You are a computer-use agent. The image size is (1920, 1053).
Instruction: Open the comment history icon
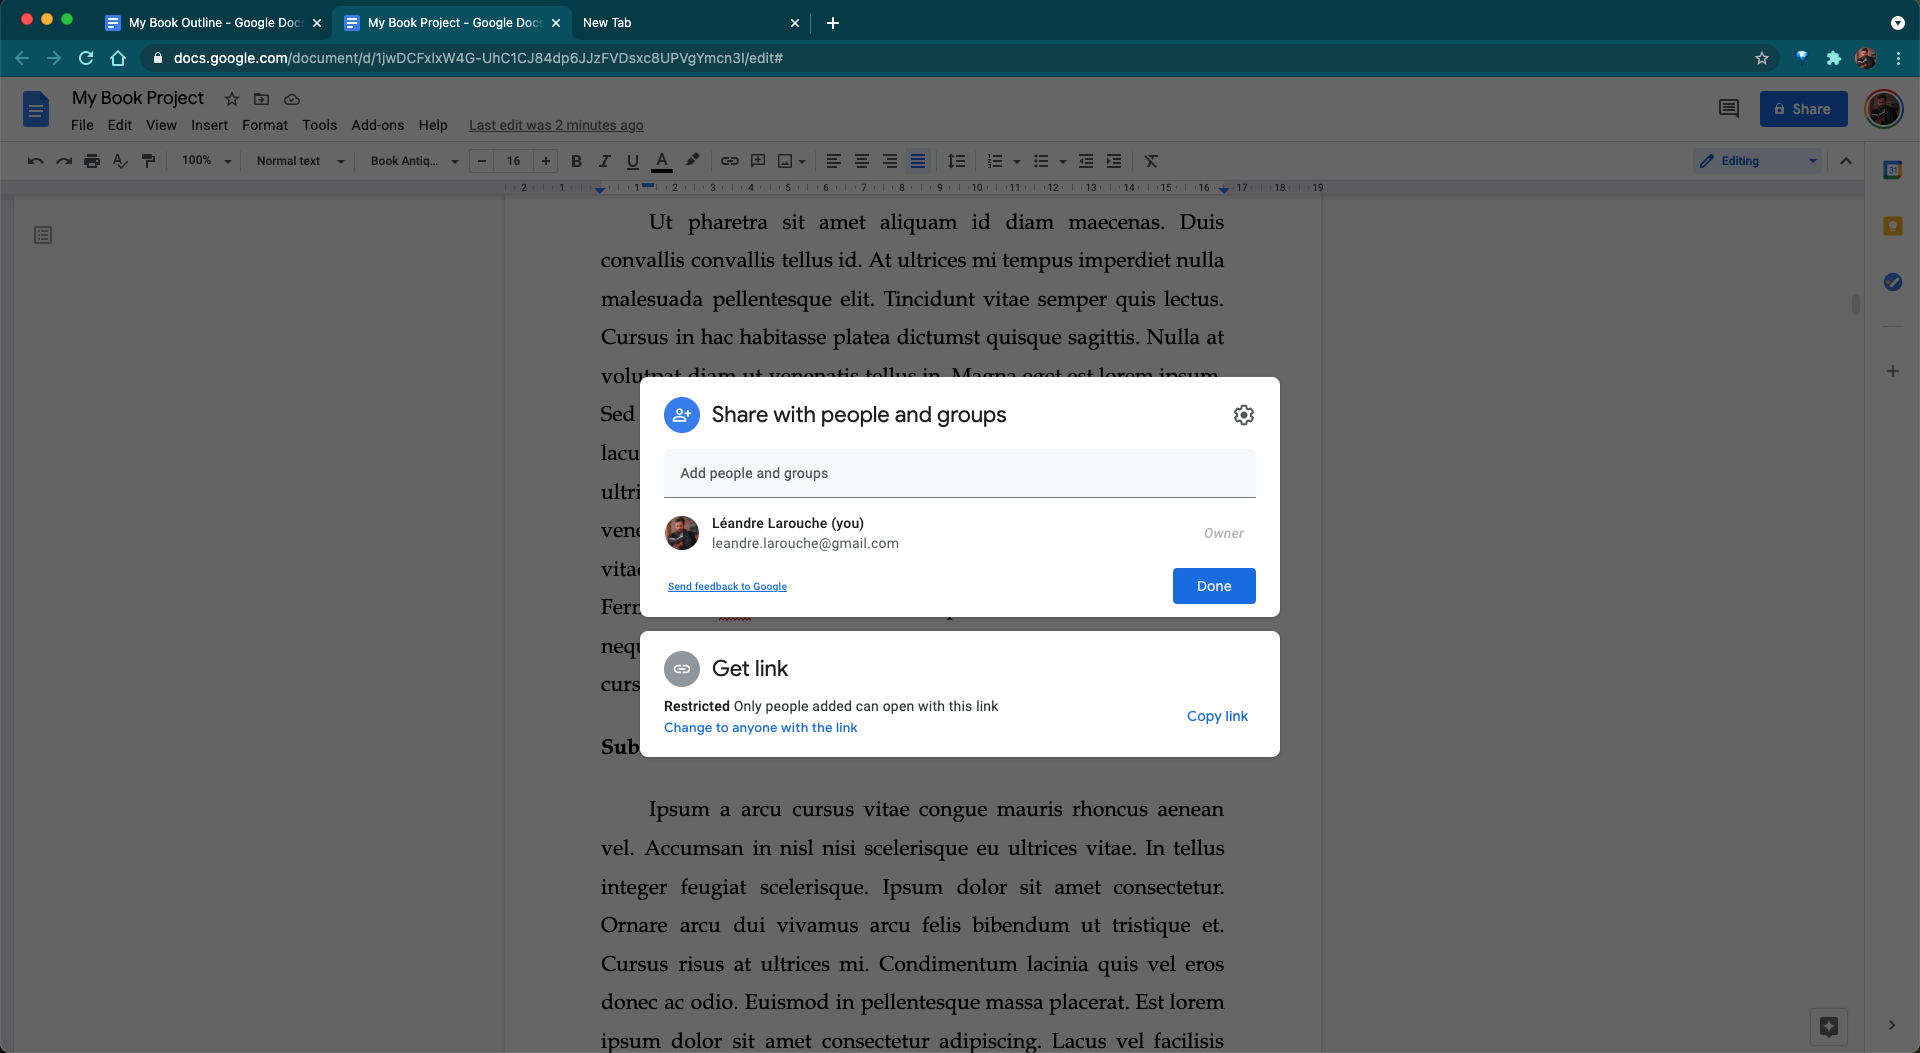coord(1728,109)
